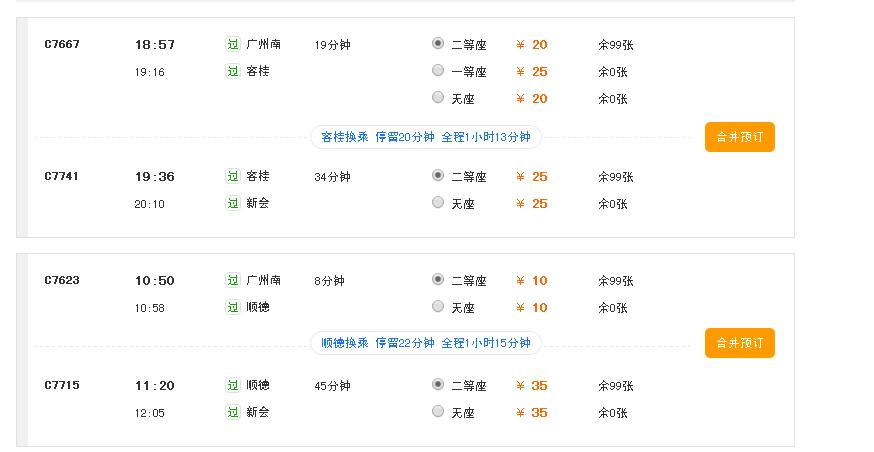Click train number C7715
The width and height of the screenshot is (874, 452).
click(62, 385)
